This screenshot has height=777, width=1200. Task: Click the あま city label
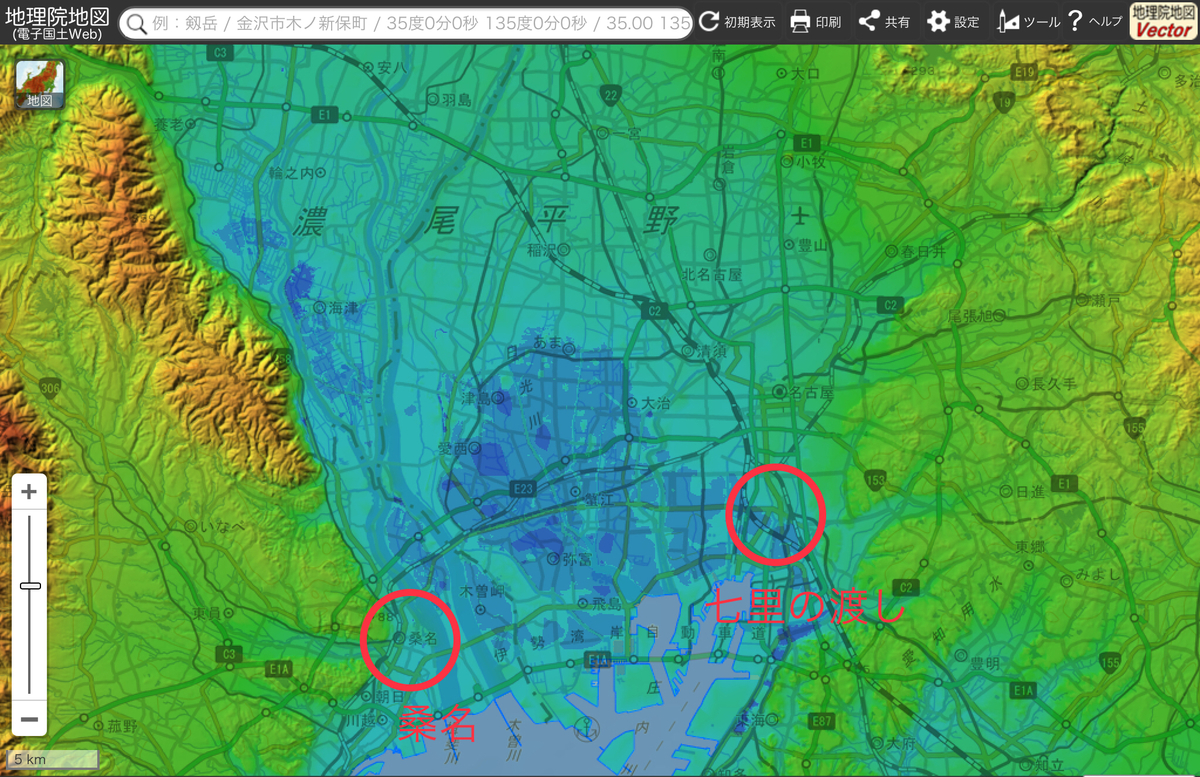coord(547,343)
